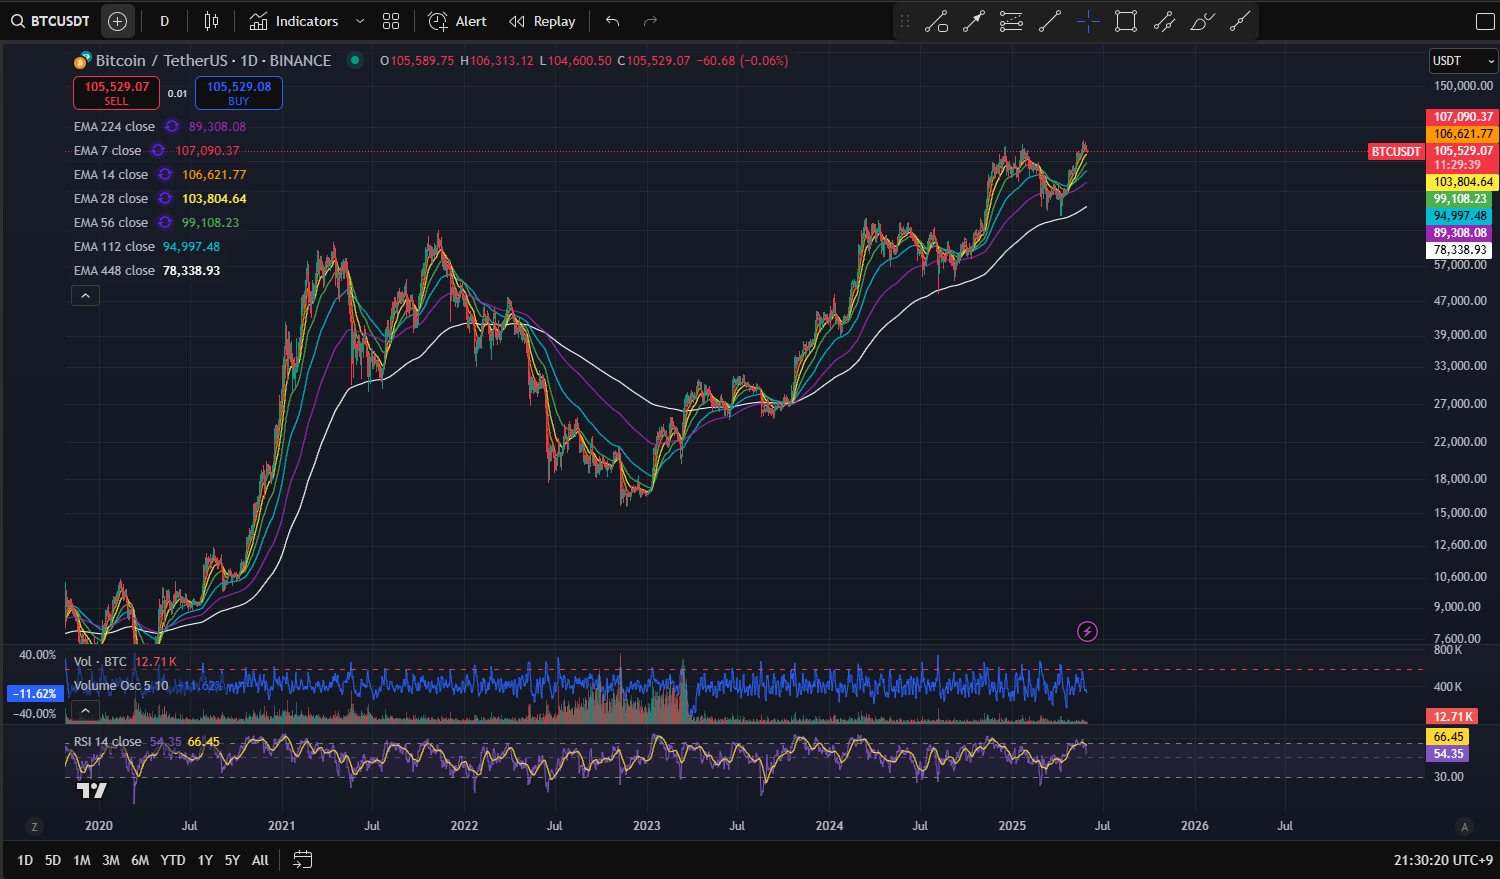1500x879 pixels.
Task: Open the candlestick chart type selector
Action: pos(211,21)
